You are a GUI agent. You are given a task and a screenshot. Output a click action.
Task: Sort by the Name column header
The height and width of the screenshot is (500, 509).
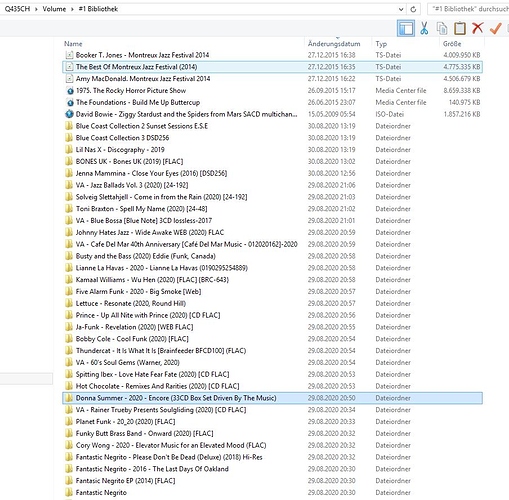pyautogui.click(x=73, y=44)
